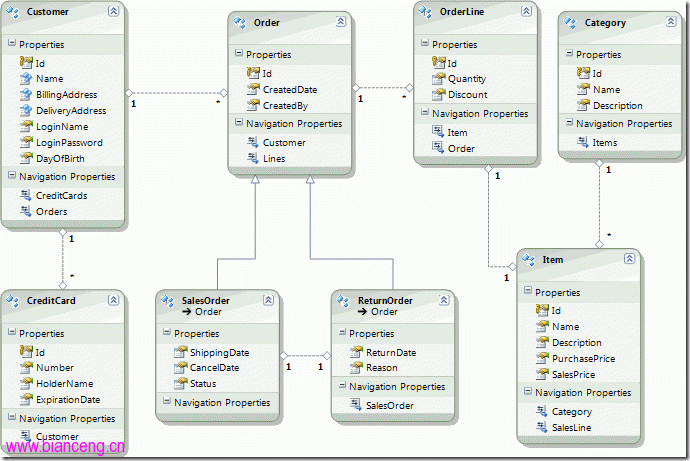The image size is (690, 461).
Task: Click the Order entity header icon
Action: click(x=239, y=23)
